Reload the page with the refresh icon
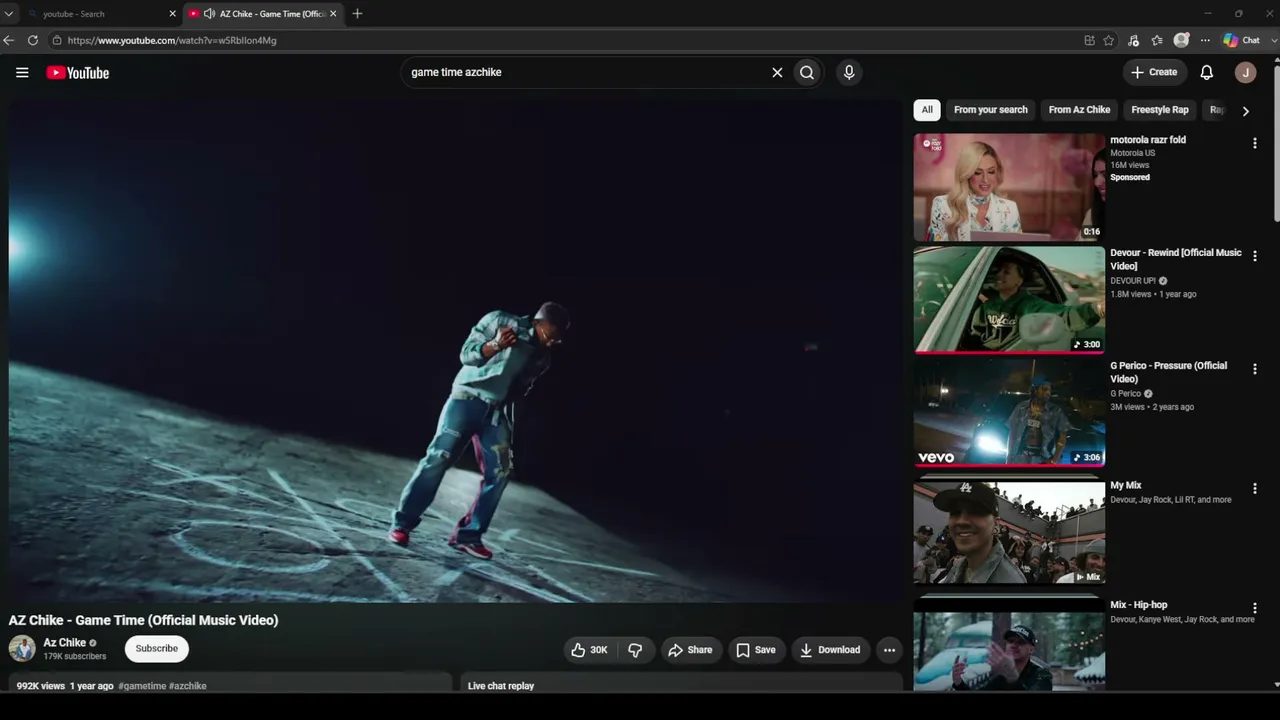 click(33, 40)
